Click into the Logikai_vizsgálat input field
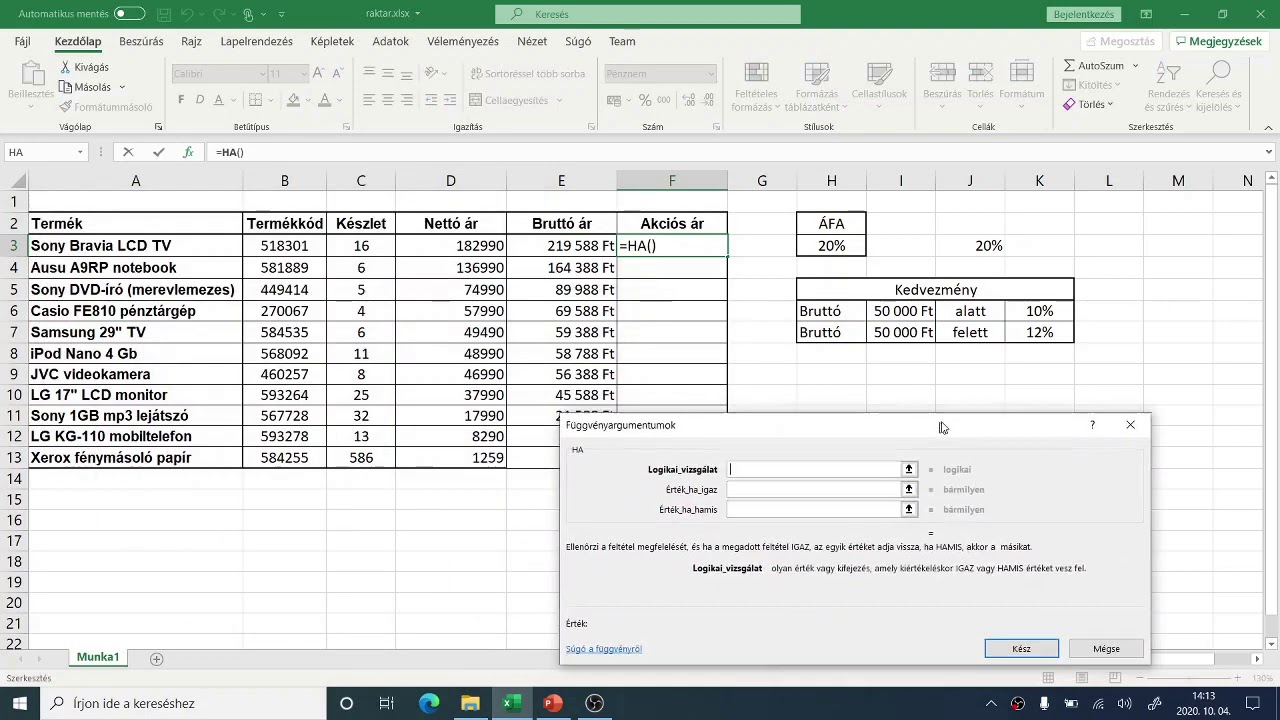Screen dimensions: 1280x720 (813, 469)
